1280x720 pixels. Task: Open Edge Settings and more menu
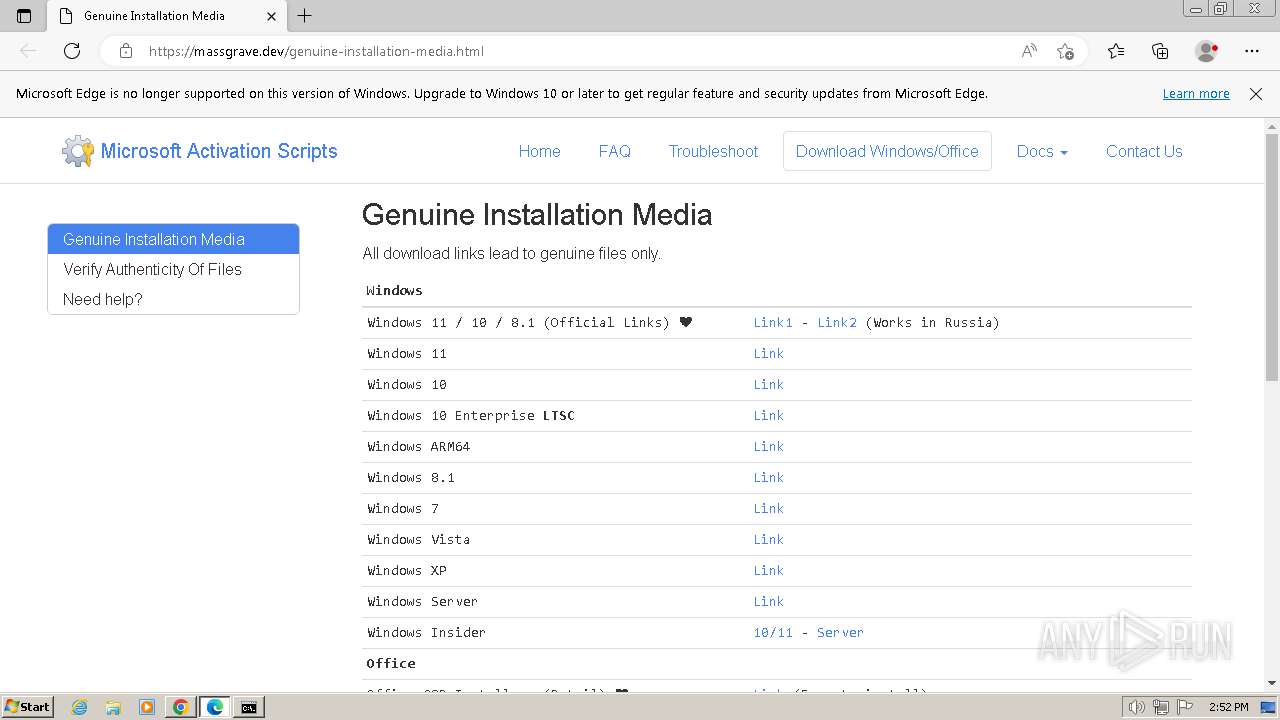pos(1252,51)
